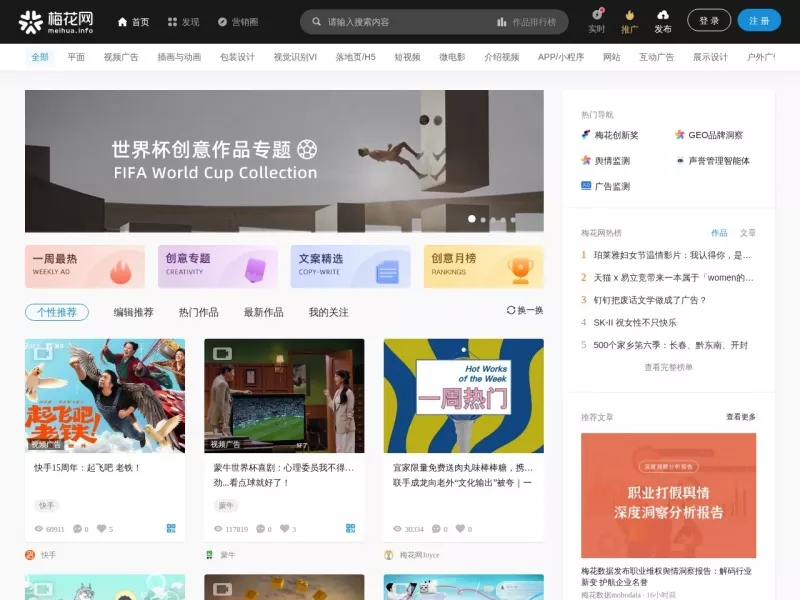Click the home icon beside 首页
This screenshot has width=800, height=600.
tap(122, 22)
